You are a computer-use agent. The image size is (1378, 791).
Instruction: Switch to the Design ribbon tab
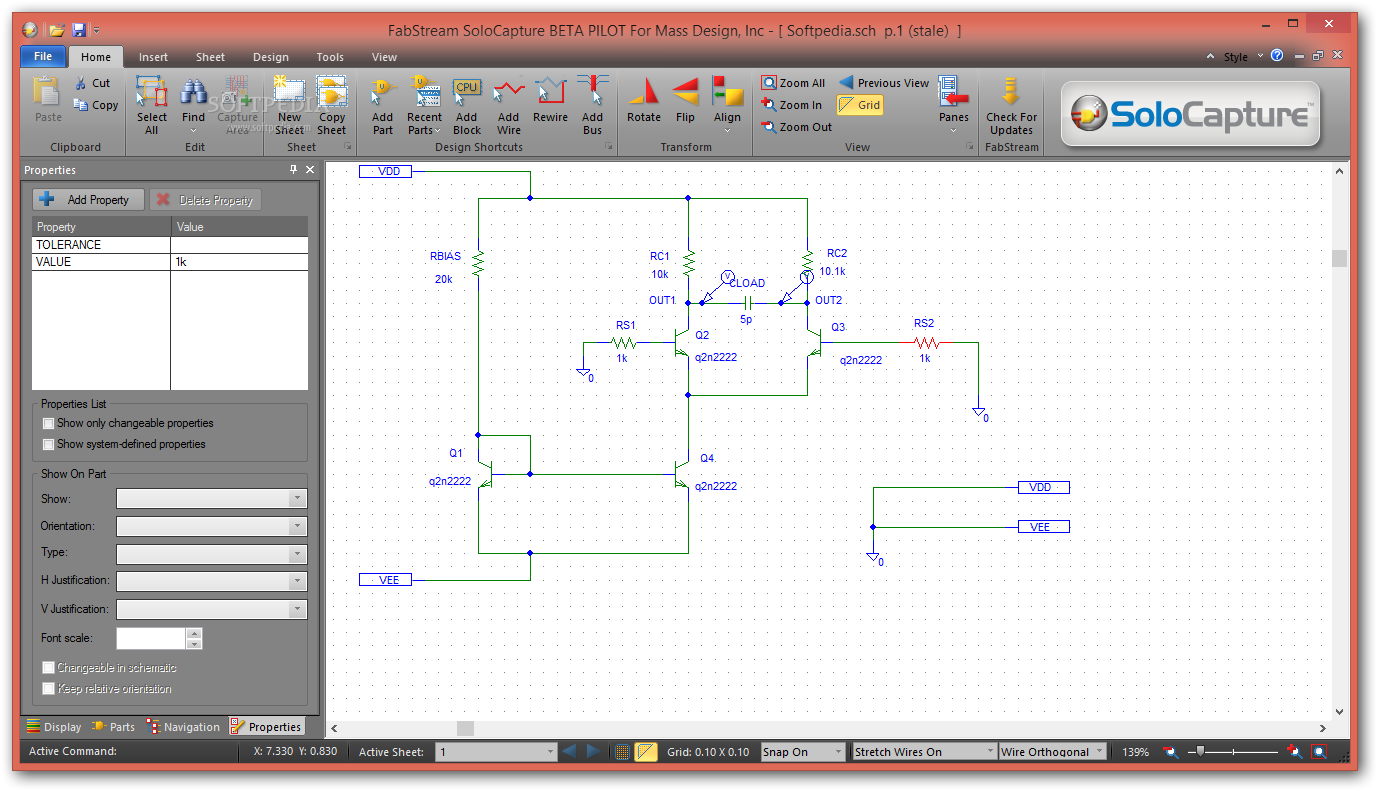270,57
